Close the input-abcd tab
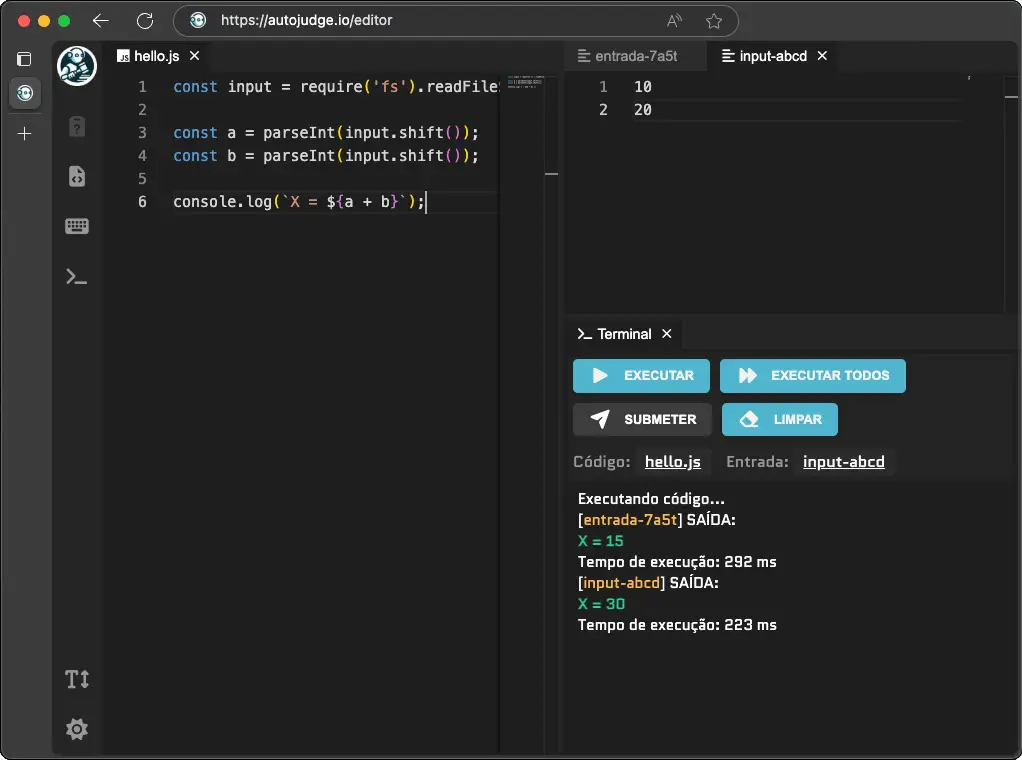Screen dimensions: 1022x760 click(x=823, y=56)
